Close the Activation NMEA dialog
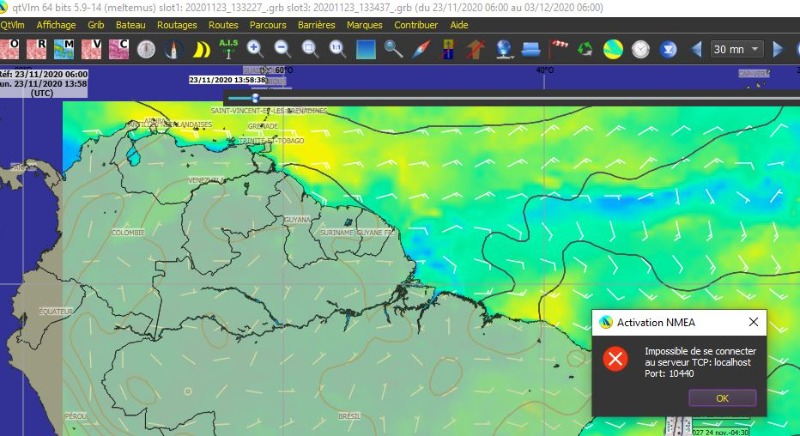Image resolution: width=800 pixels, height=436 pixels. 754,322
